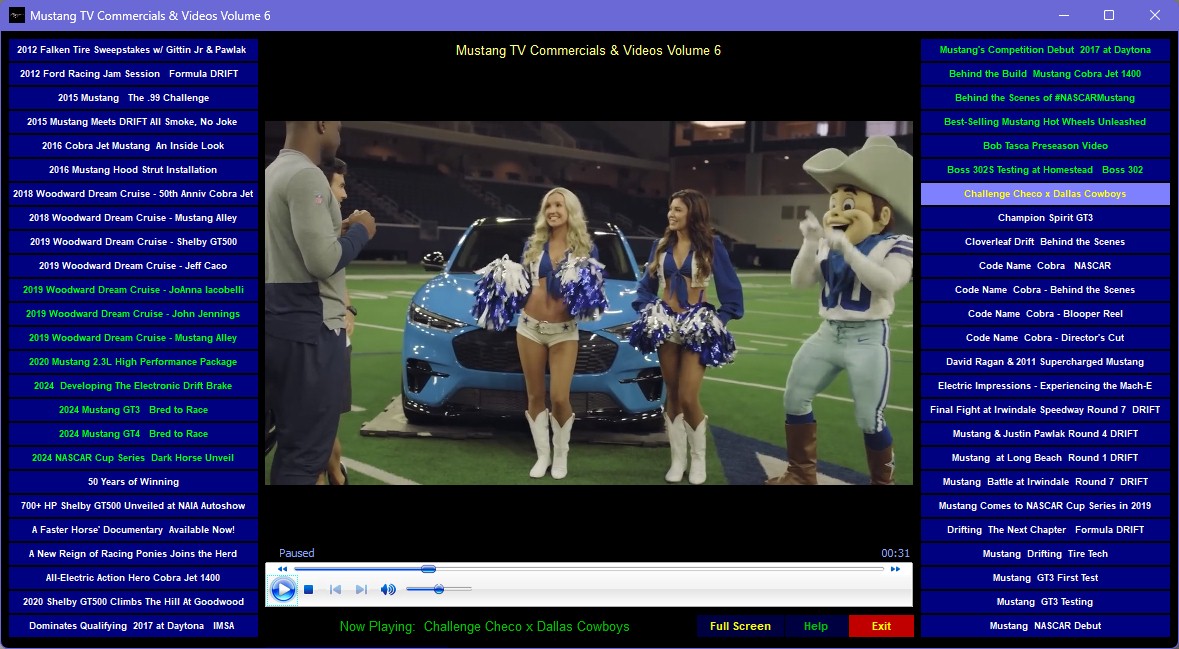Viewport: 1179px width, 649px height.
Task: Maximize the Mustang TV Commercials window
Action: 1108,15
